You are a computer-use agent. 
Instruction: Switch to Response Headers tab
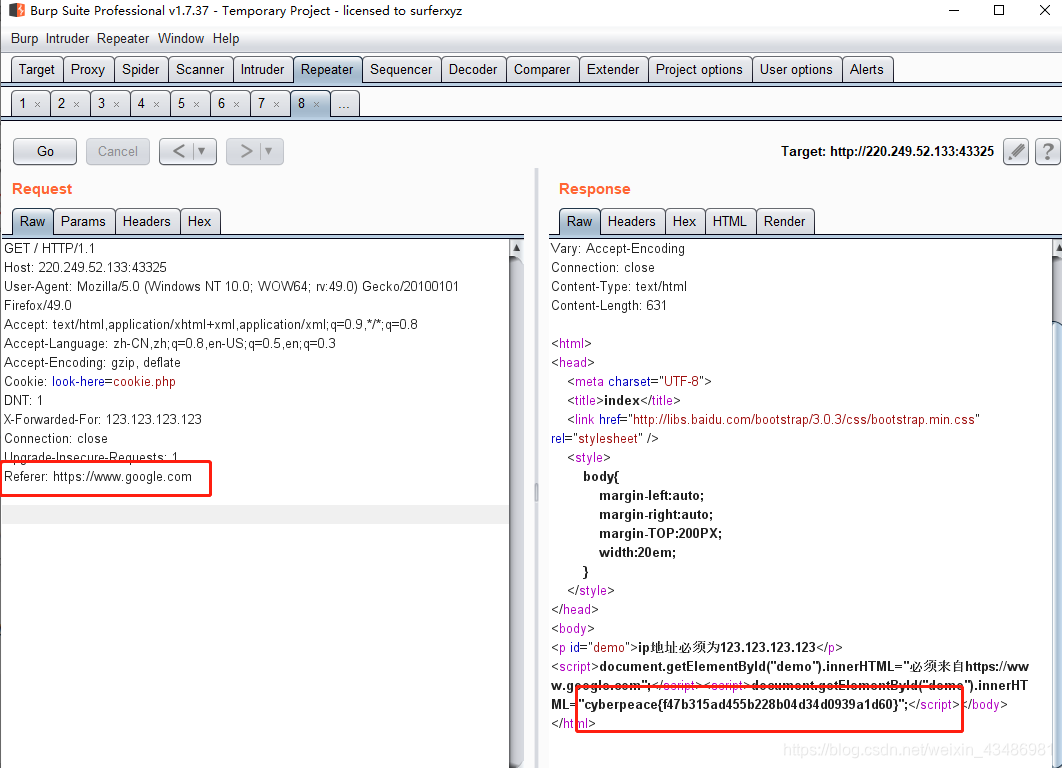click(x=631, y=221)
